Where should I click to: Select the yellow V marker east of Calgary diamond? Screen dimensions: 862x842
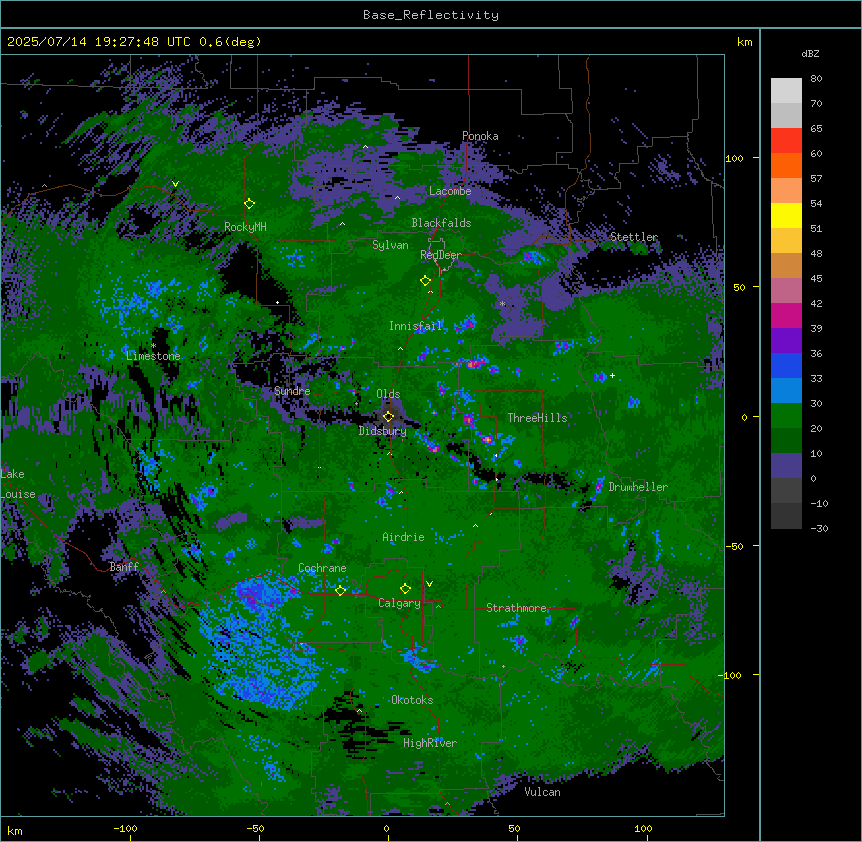(429, 584)
